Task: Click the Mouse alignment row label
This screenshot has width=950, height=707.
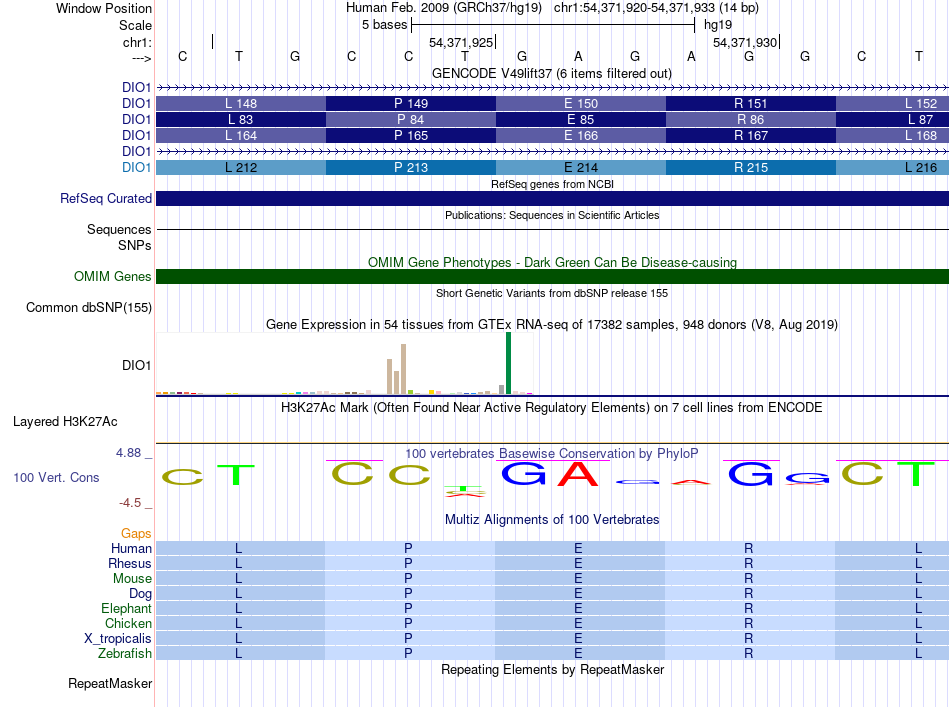Action: click(132, 579)
